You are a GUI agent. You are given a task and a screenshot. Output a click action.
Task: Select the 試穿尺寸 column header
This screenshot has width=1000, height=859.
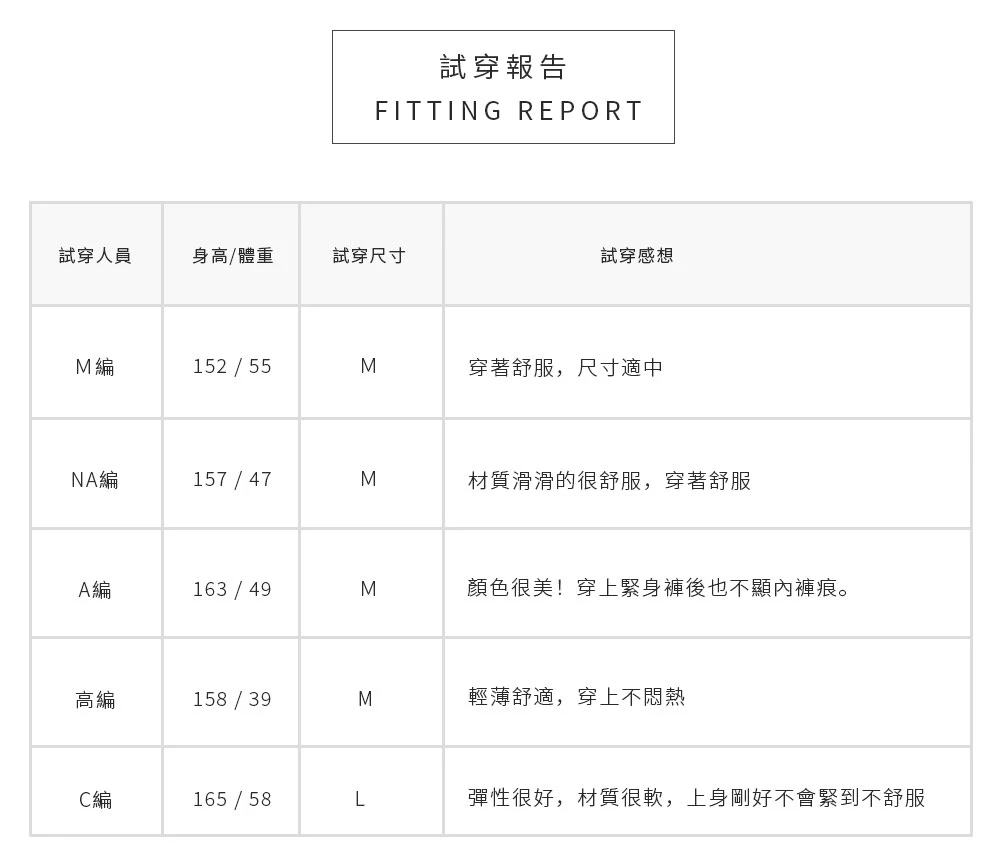[369, 256]
